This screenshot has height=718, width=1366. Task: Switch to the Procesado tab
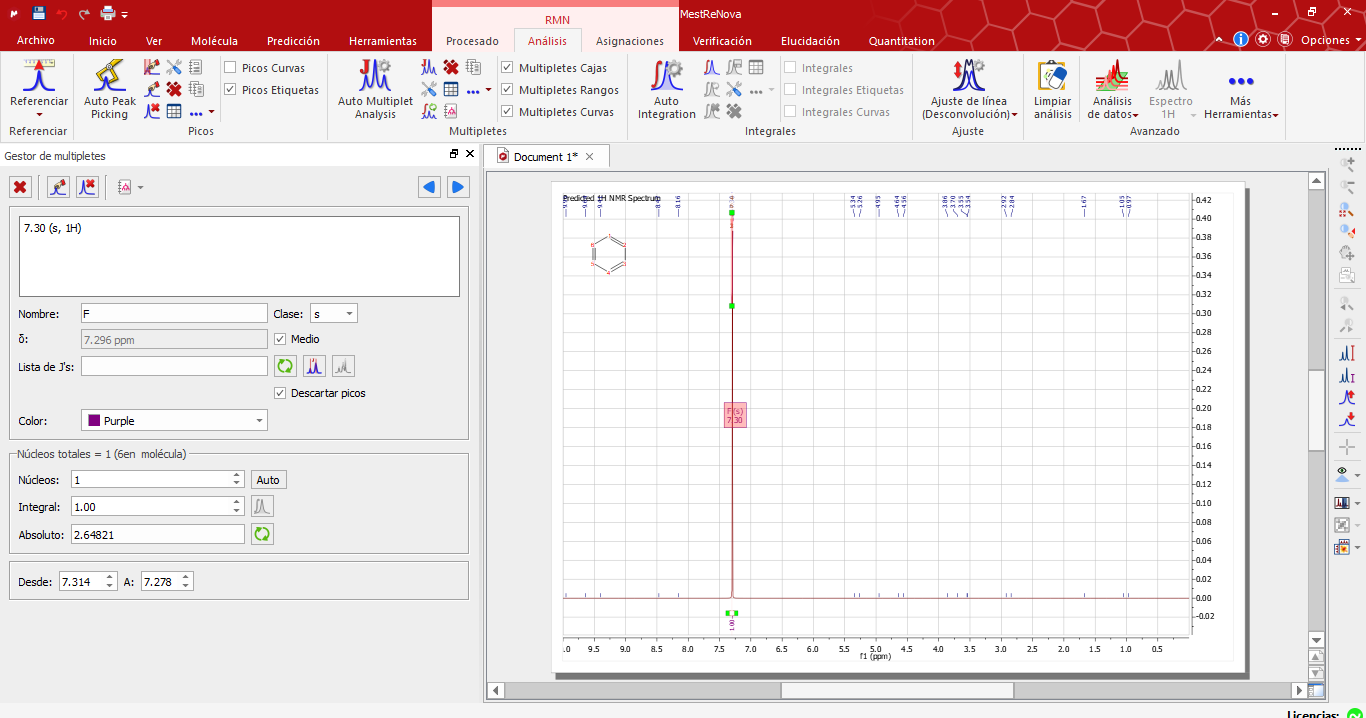472,41
